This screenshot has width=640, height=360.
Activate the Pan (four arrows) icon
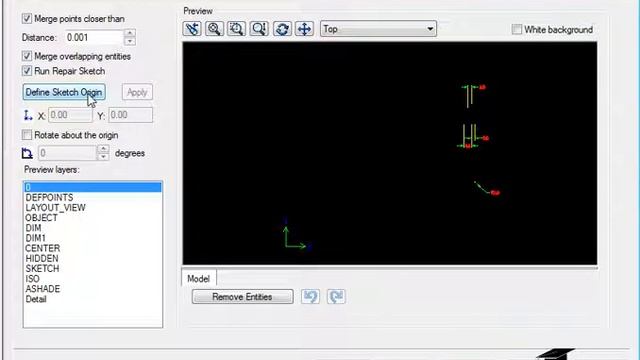point(304,29)
